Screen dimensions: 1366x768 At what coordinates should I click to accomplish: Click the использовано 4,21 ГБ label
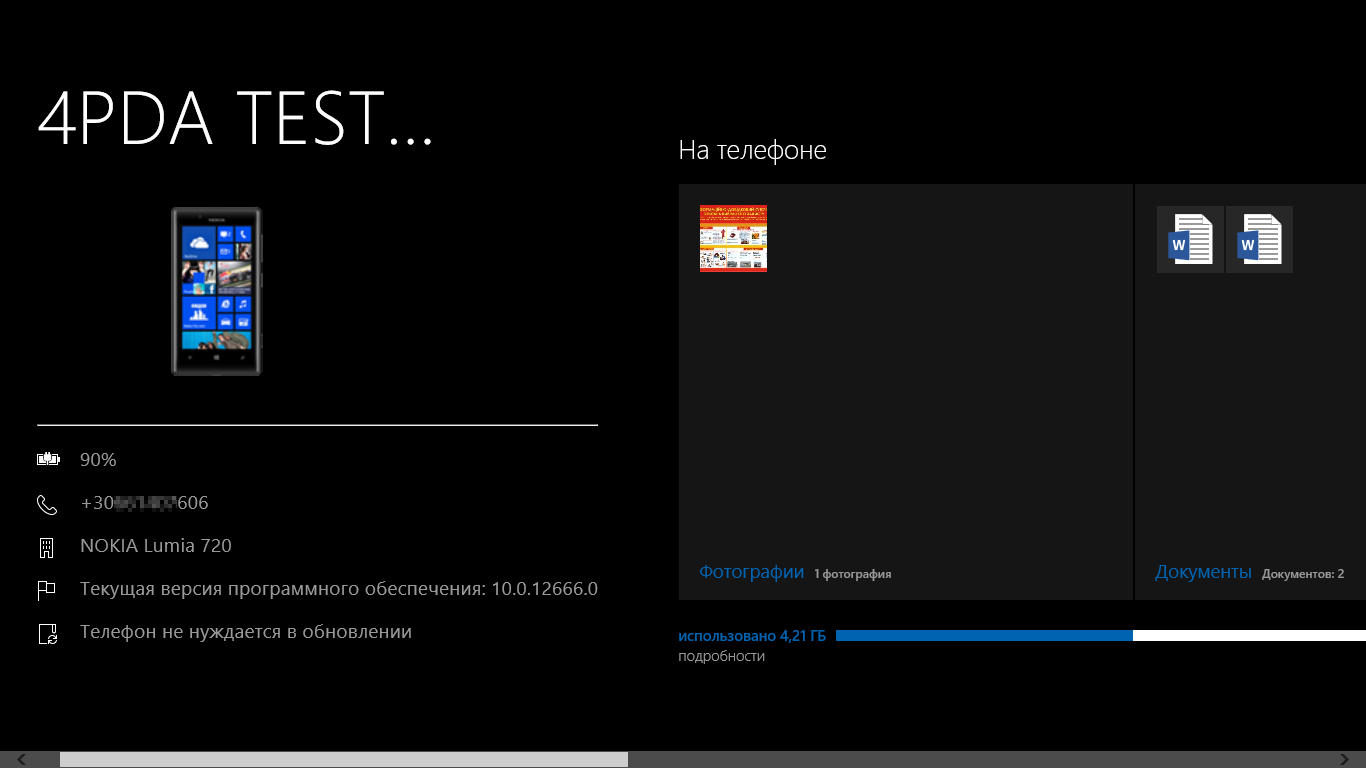pos(752,636)
